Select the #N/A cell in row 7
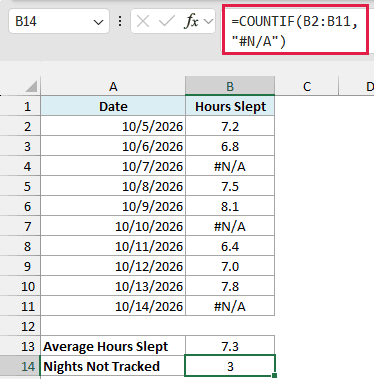Image resolution: width=374 pixels, height=379 pixels. tap(230, 226)
